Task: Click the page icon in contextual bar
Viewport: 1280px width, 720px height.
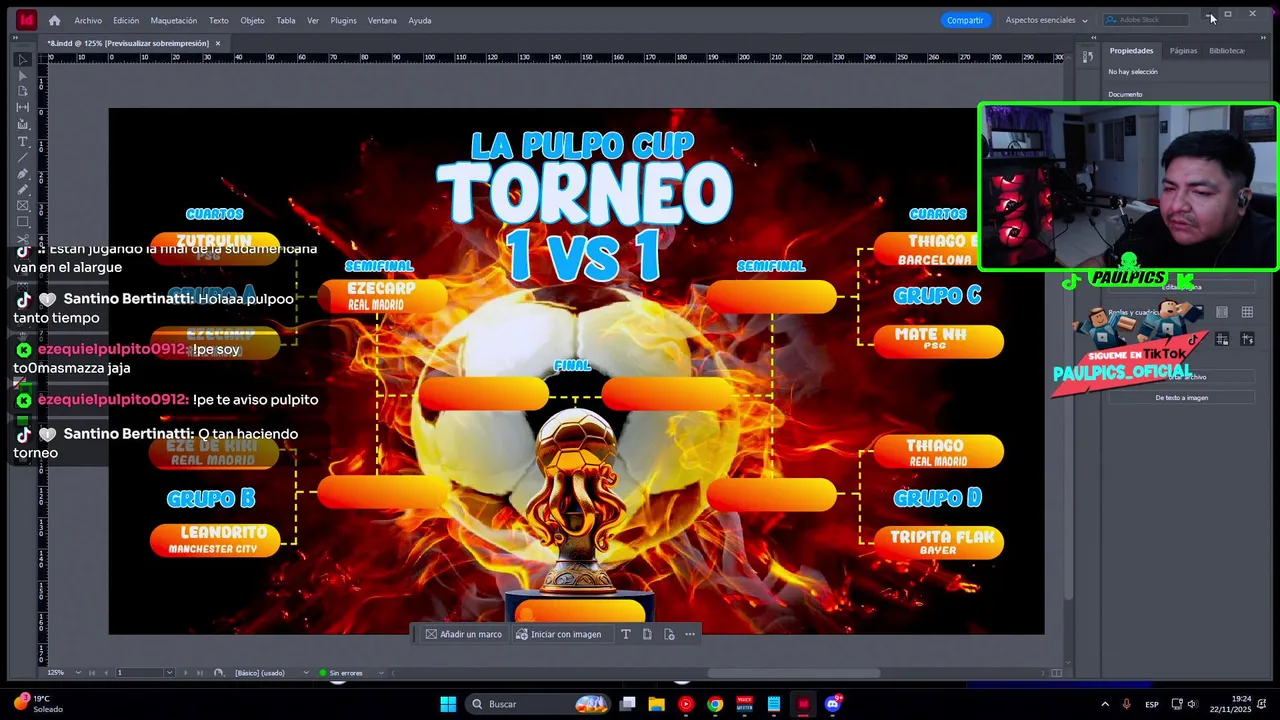Action: [x=647, y=634]
